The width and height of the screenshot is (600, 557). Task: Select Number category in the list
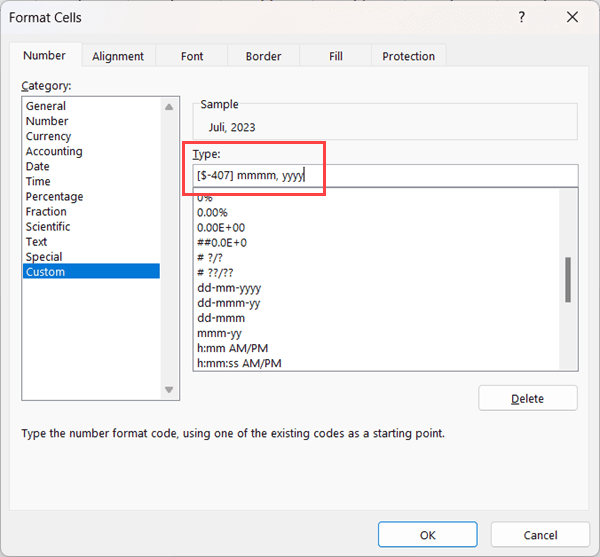pyautogui.click(x=91, y=121)
